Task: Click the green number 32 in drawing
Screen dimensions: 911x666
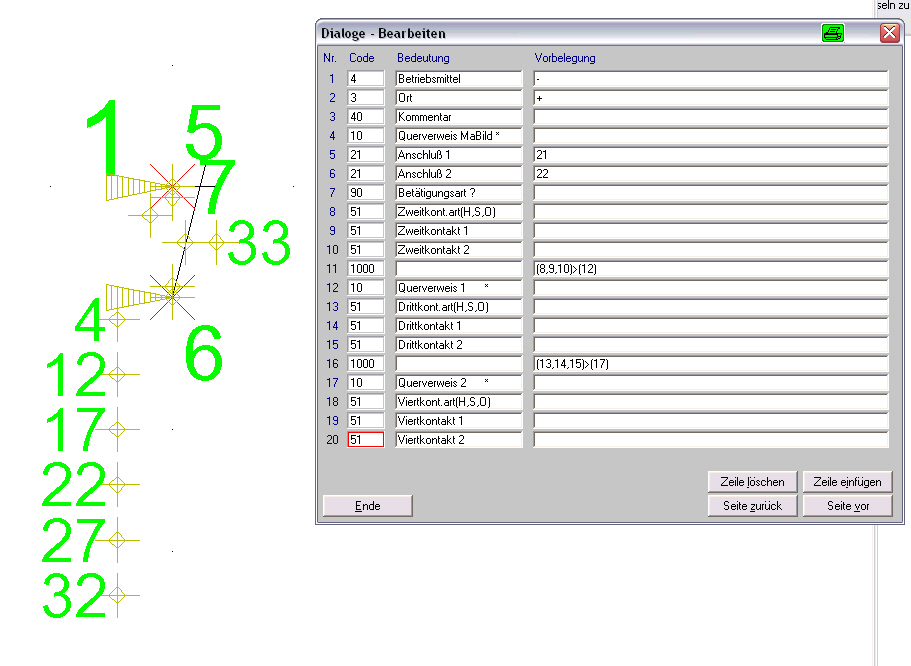Action: point(74,595)
